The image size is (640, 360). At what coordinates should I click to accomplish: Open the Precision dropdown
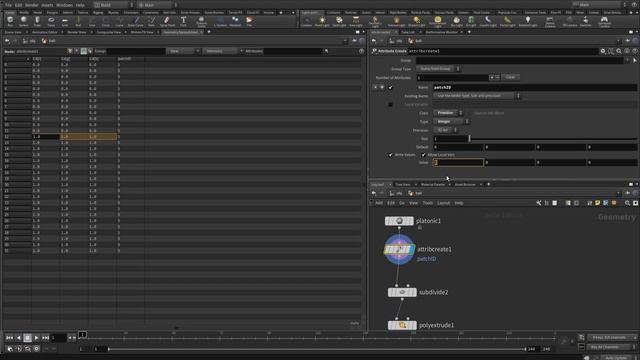(445, 130)
